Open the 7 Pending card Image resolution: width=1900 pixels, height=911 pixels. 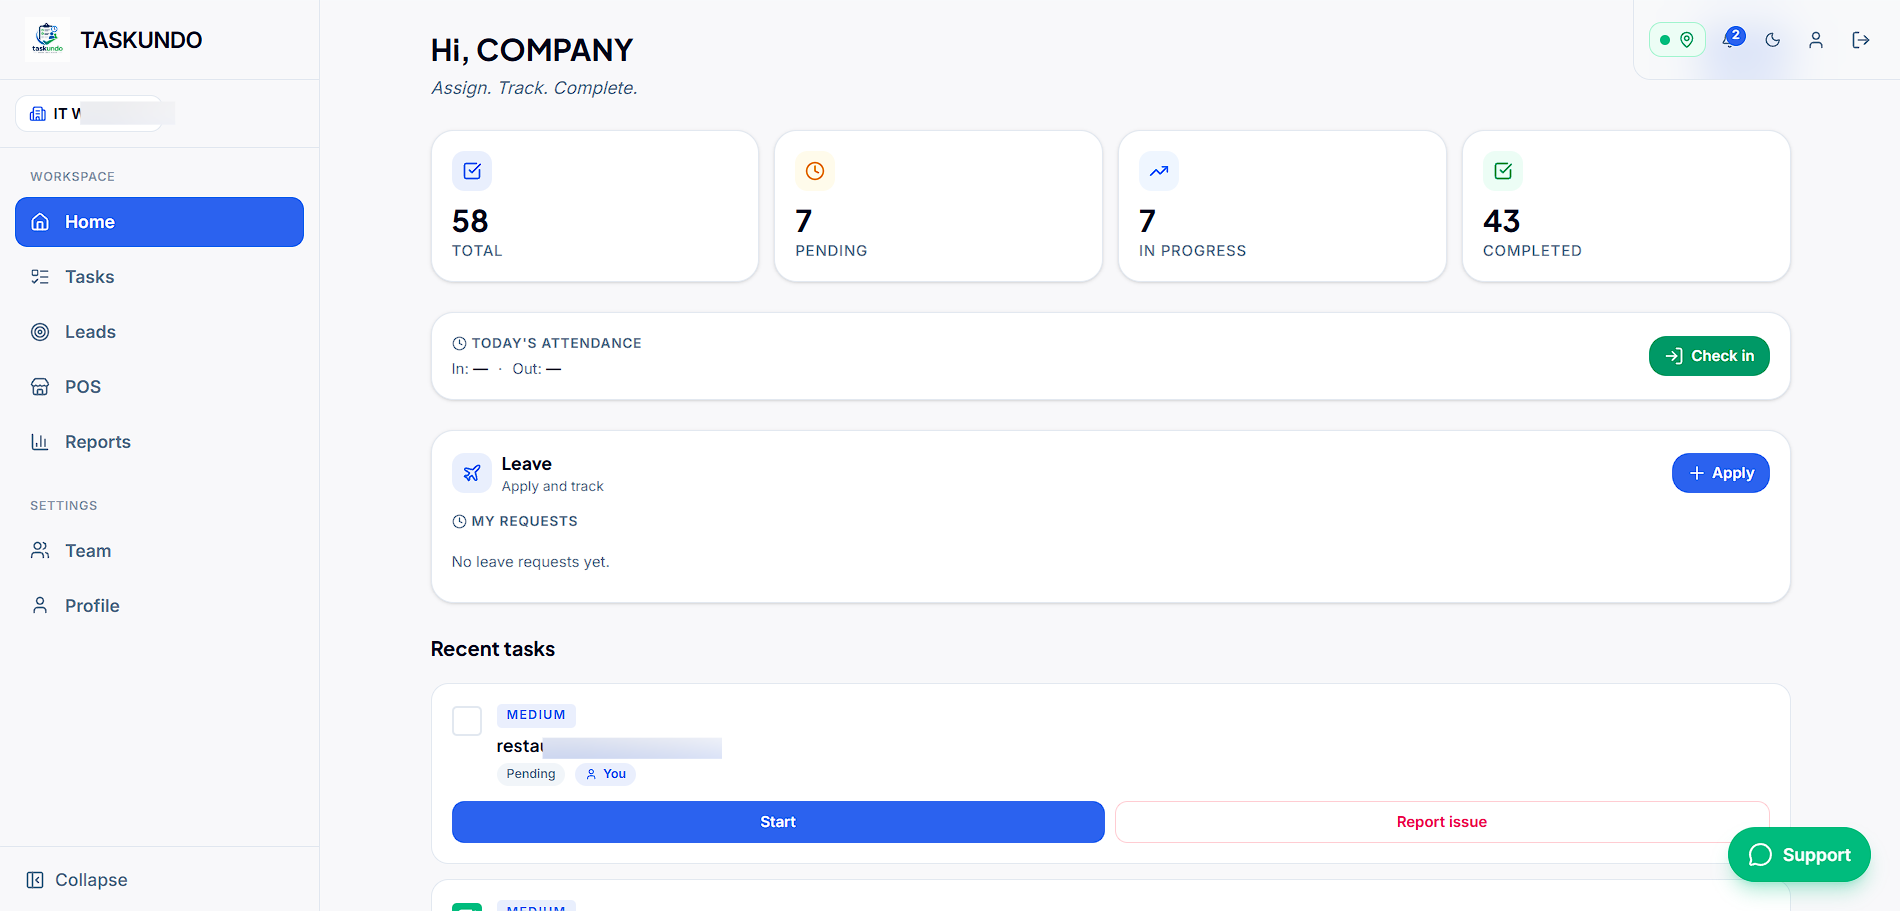pos(938,206)
